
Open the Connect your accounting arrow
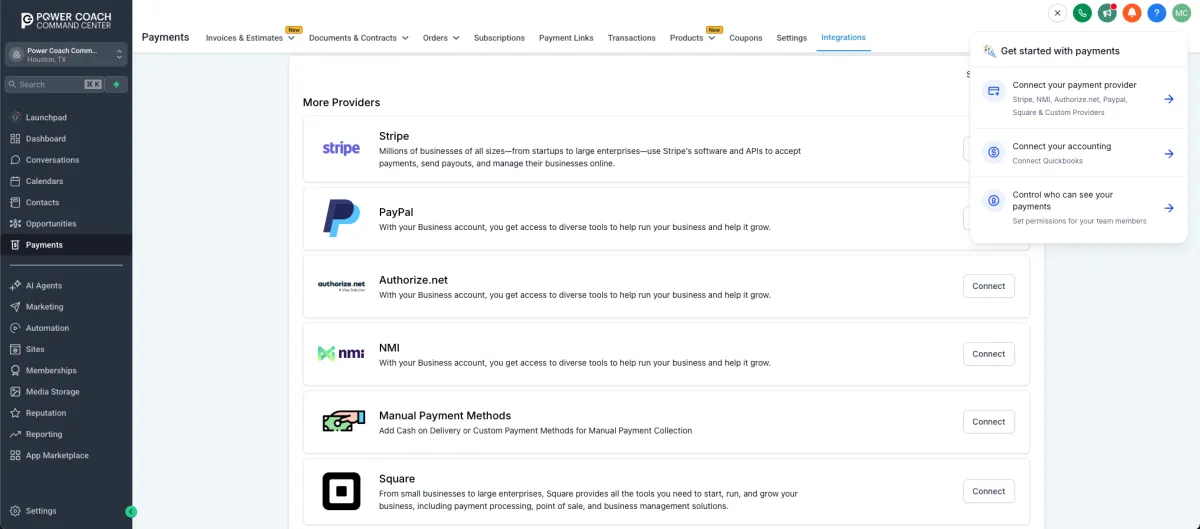tap(1168, 153)
